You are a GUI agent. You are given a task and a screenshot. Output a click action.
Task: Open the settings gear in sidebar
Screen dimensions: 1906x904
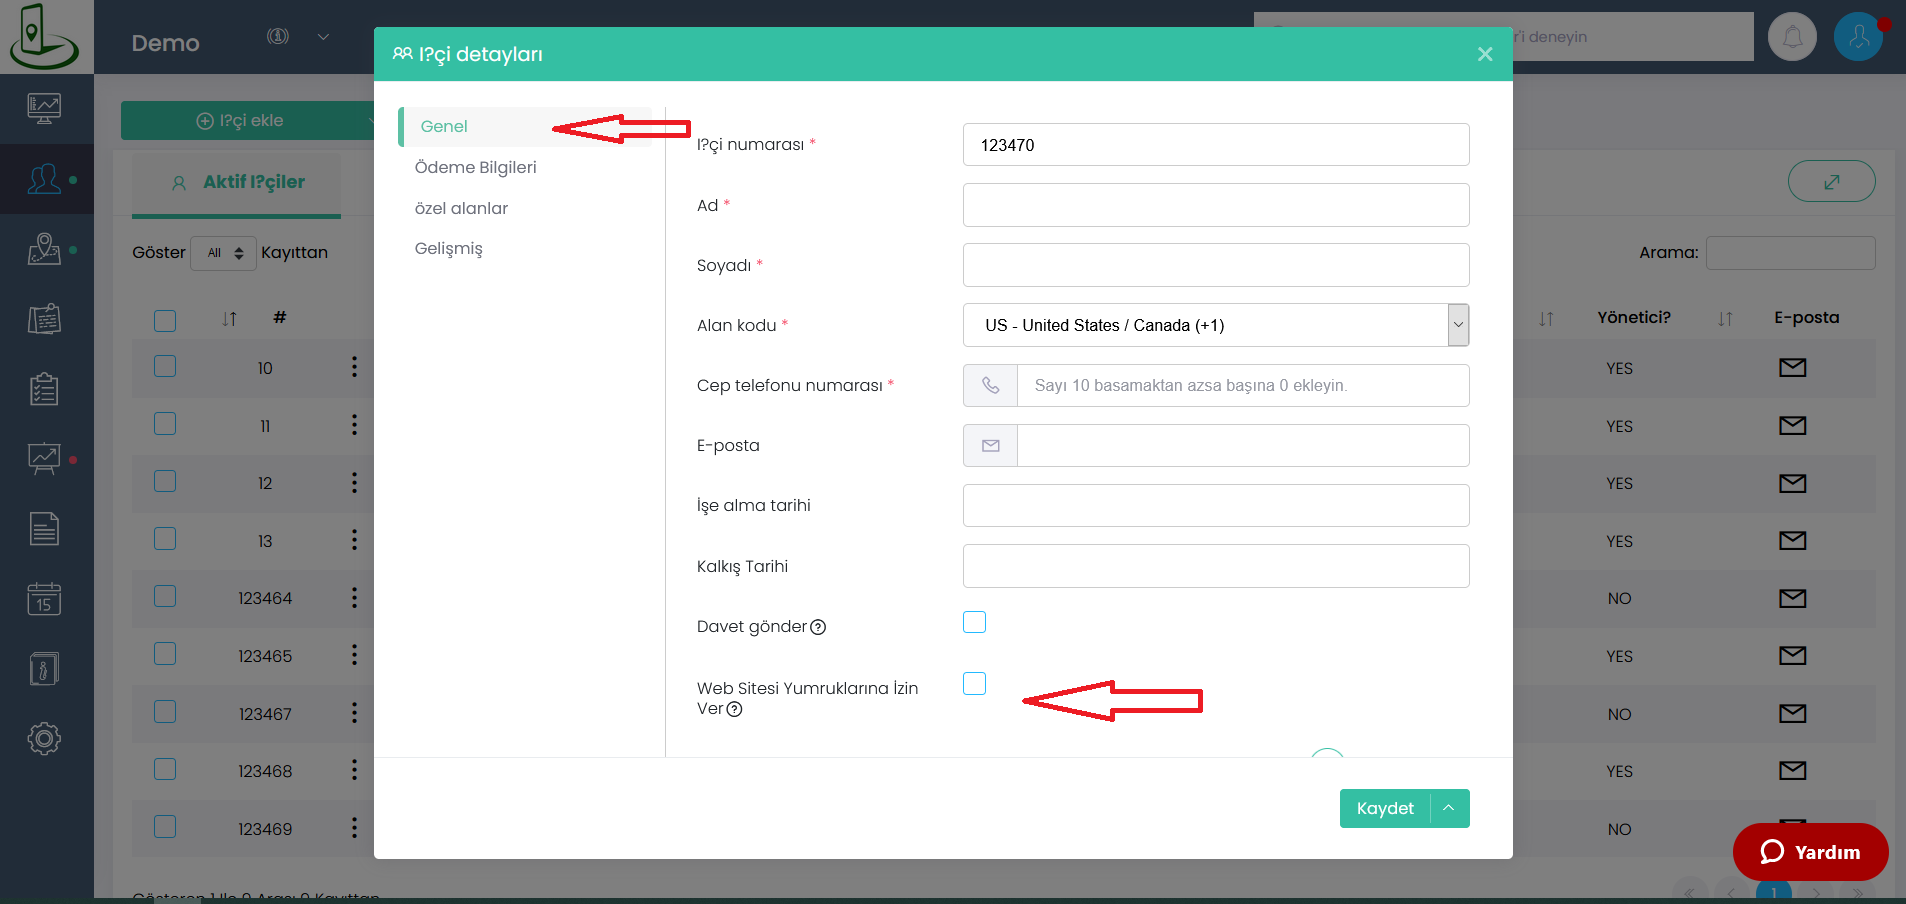44,739
